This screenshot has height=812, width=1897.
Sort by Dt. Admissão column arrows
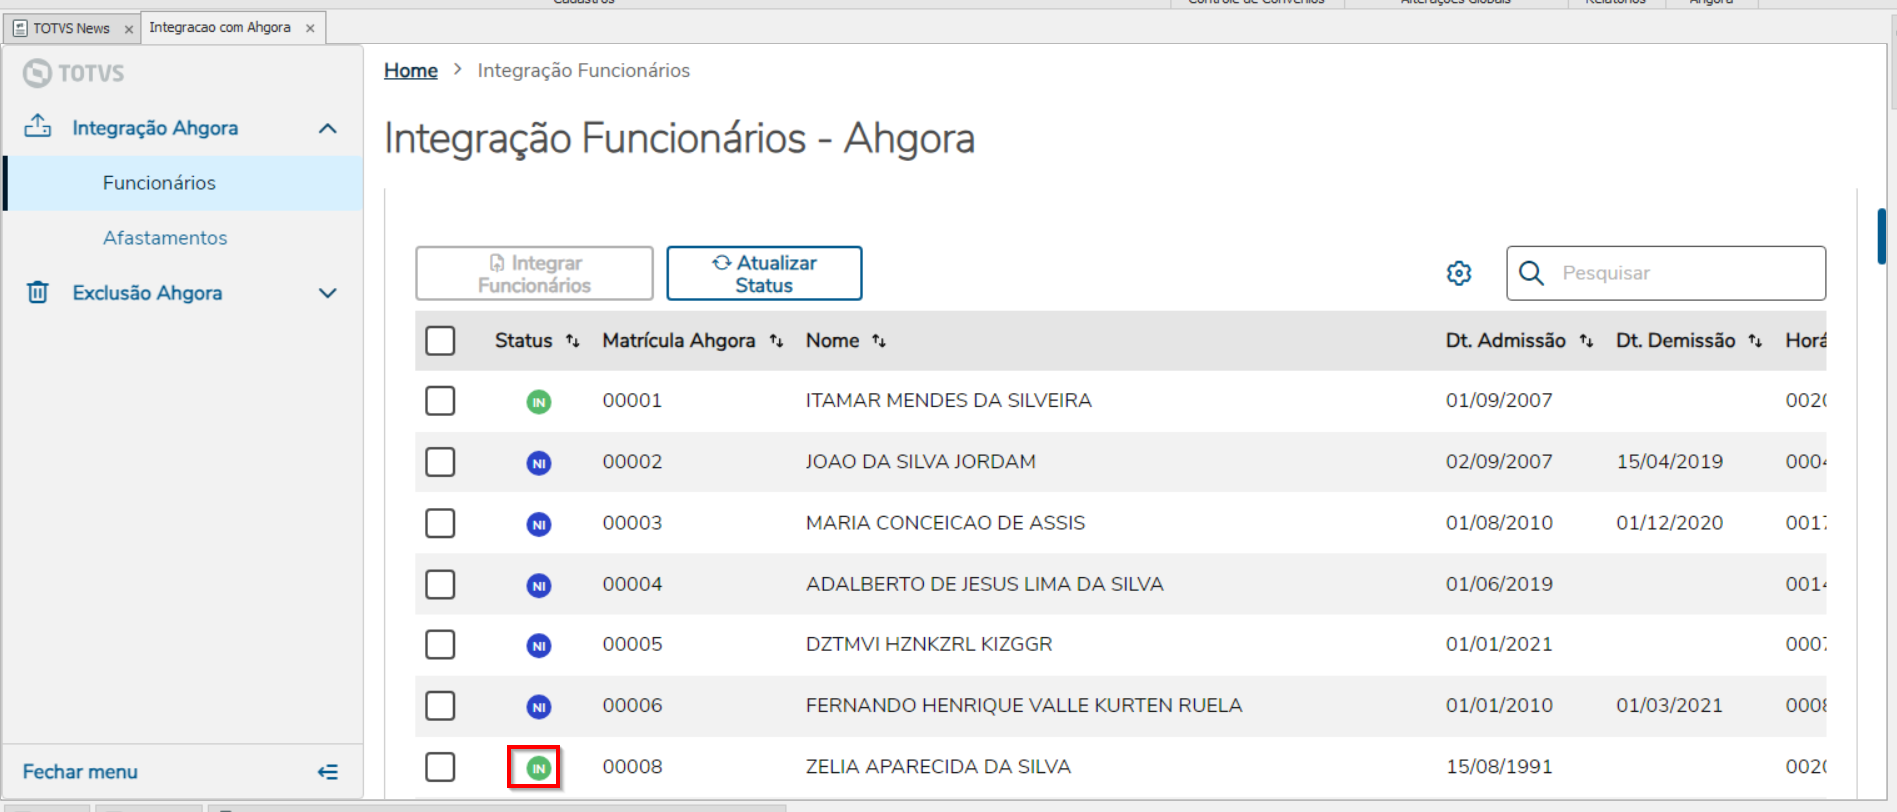(x=1587, y=341)
